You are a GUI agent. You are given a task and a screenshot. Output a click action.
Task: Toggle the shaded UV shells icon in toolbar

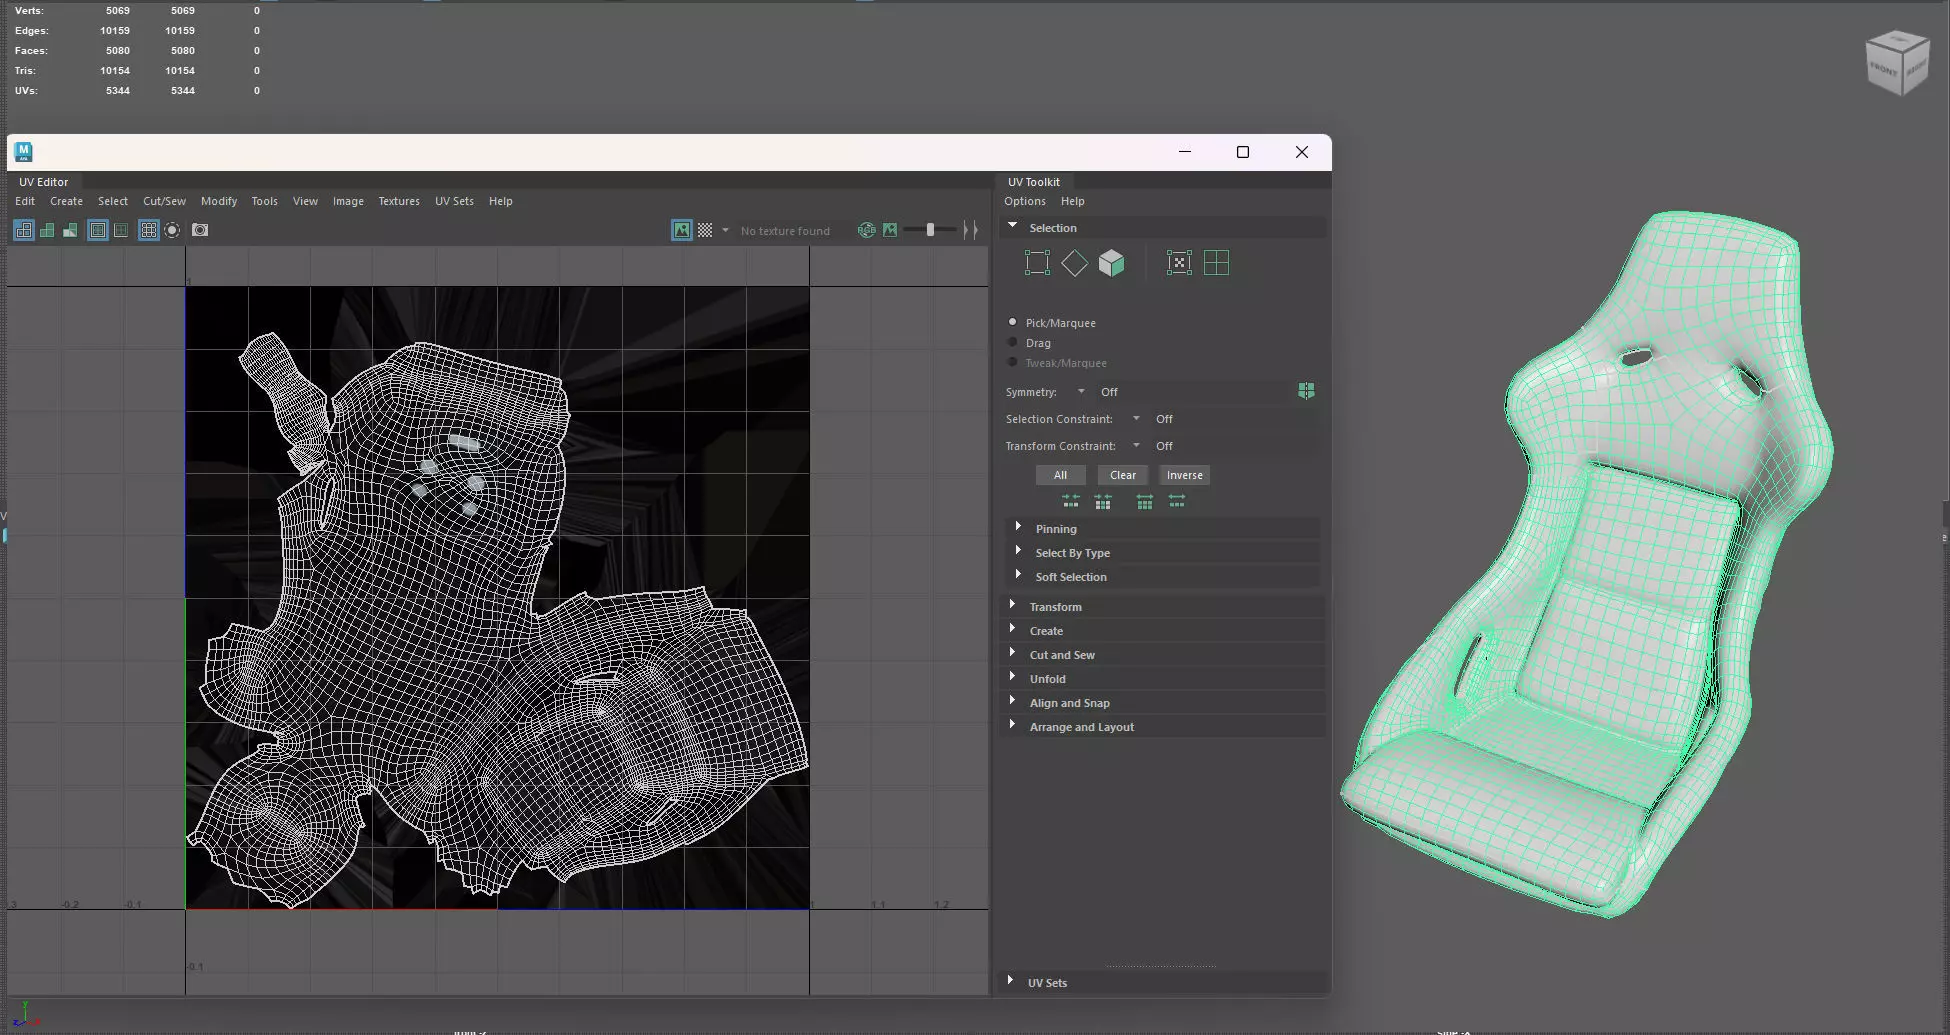pos(47,230)
